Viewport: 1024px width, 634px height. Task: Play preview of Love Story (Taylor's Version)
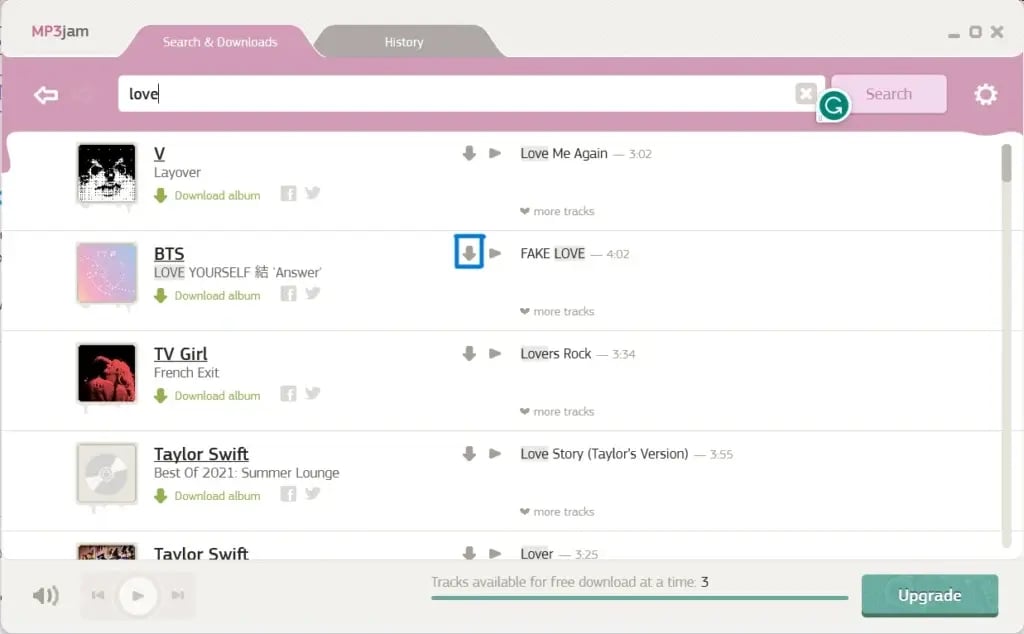pyautogui.click(x=495, y=453)
